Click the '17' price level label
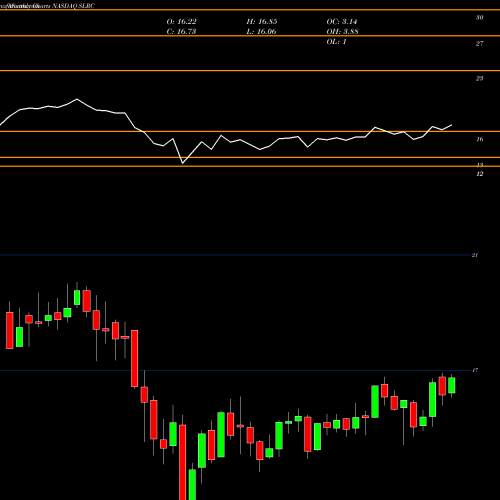The image size is (500, 500). [475, 370]
